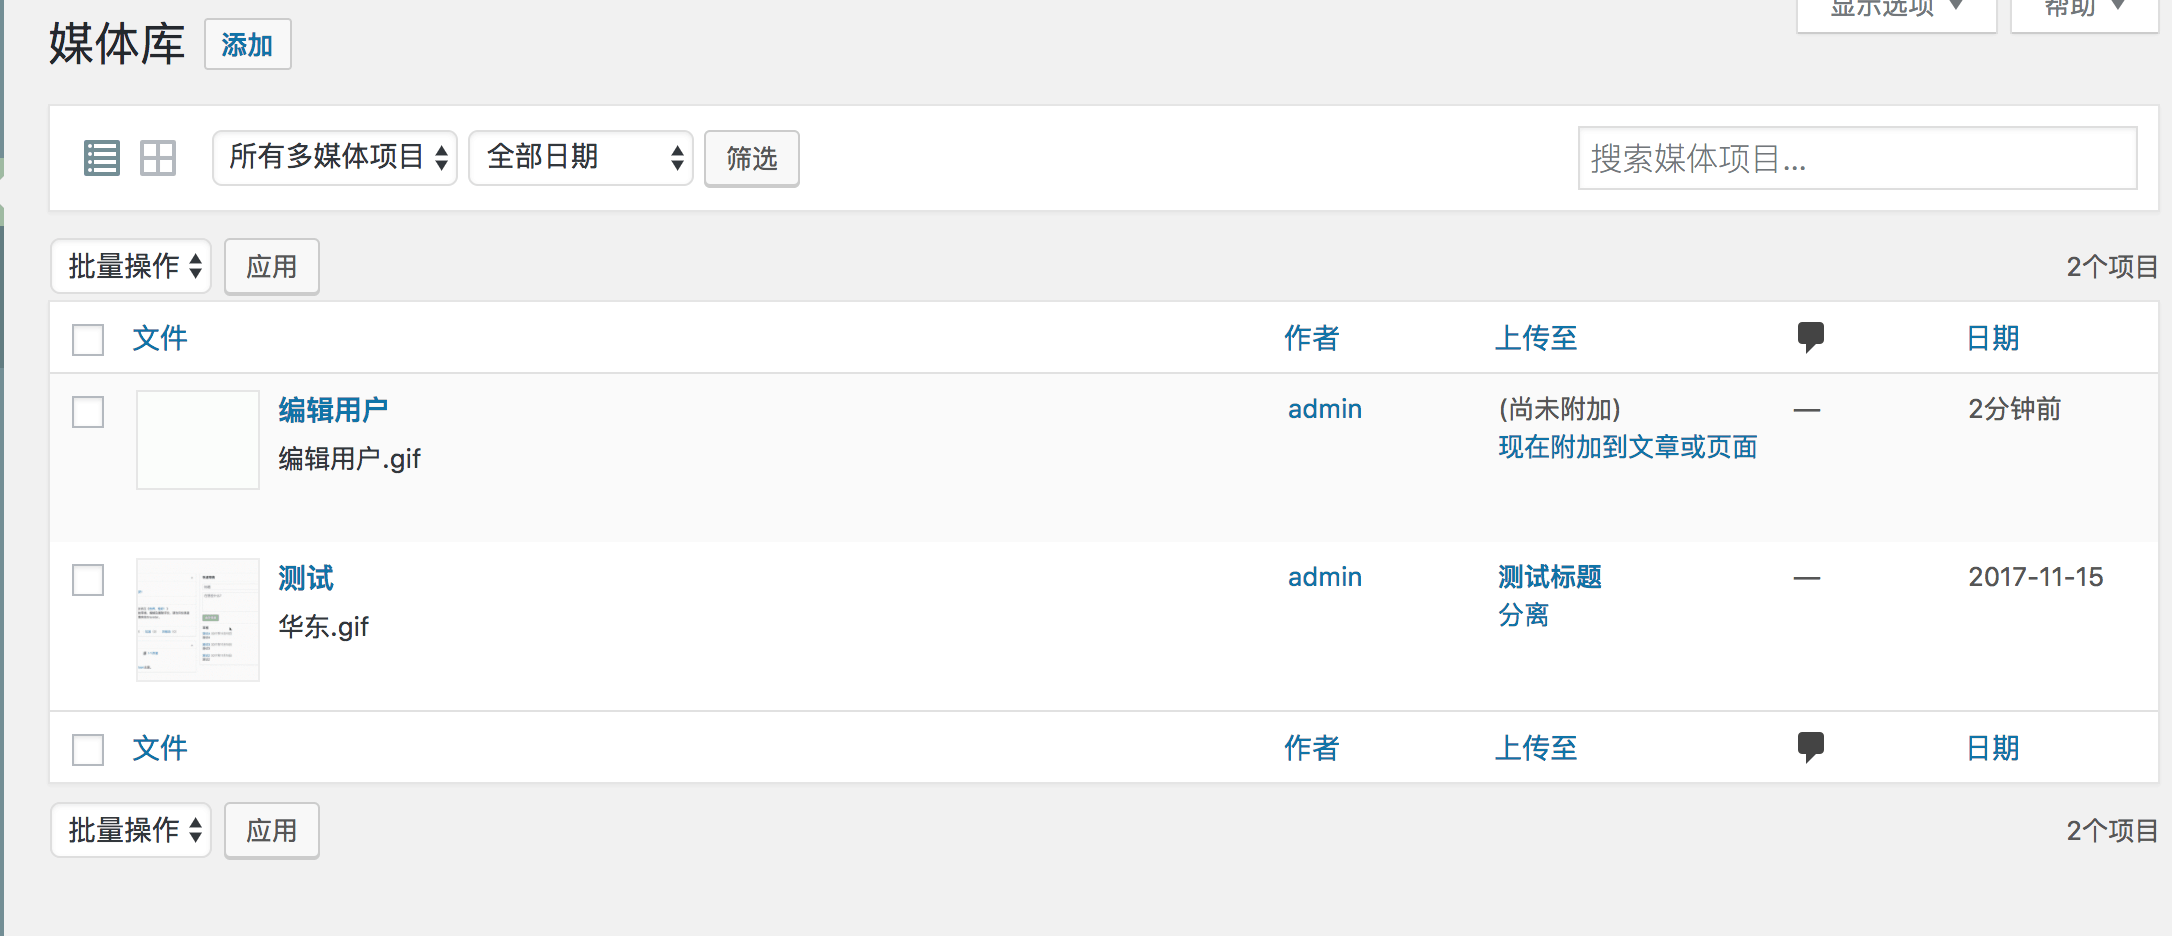Screen dimensions: 2172x936
Task: Click the 添加 add new button
Action: tap(247, 45)
